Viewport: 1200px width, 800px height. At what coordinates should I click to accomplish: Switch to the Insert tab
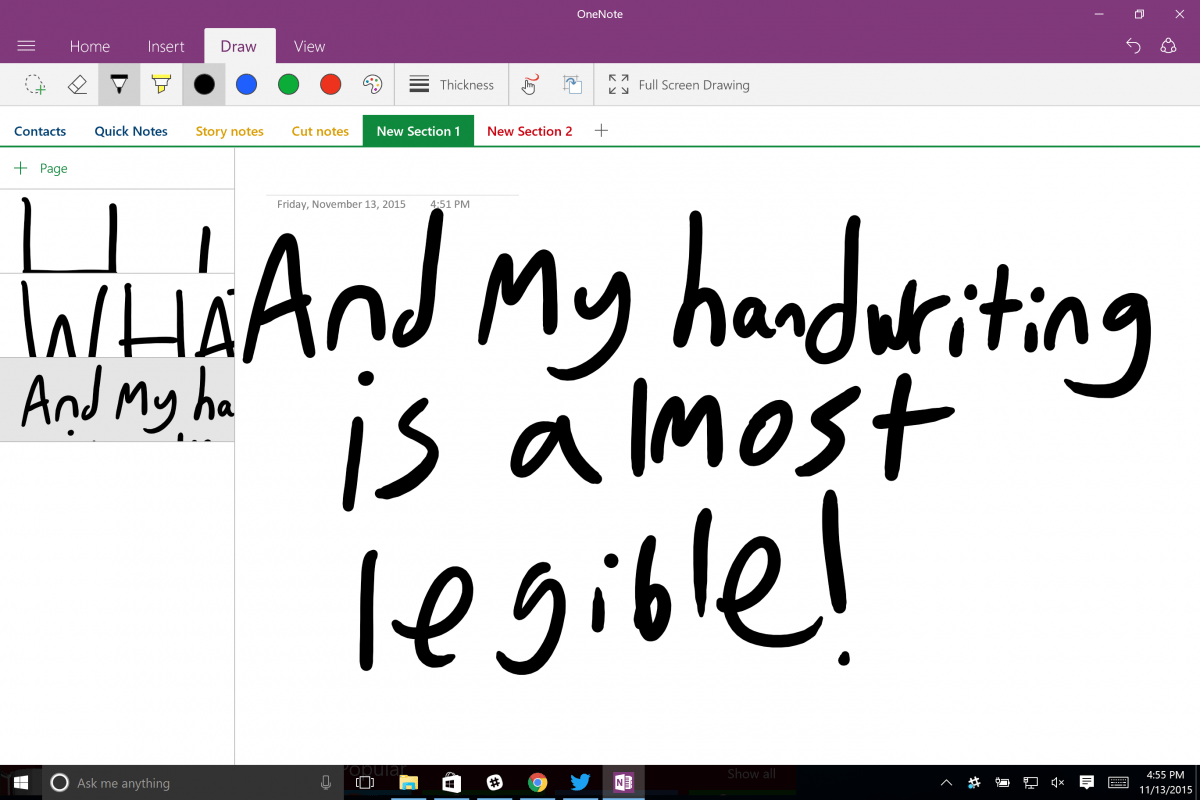(166, 46)
